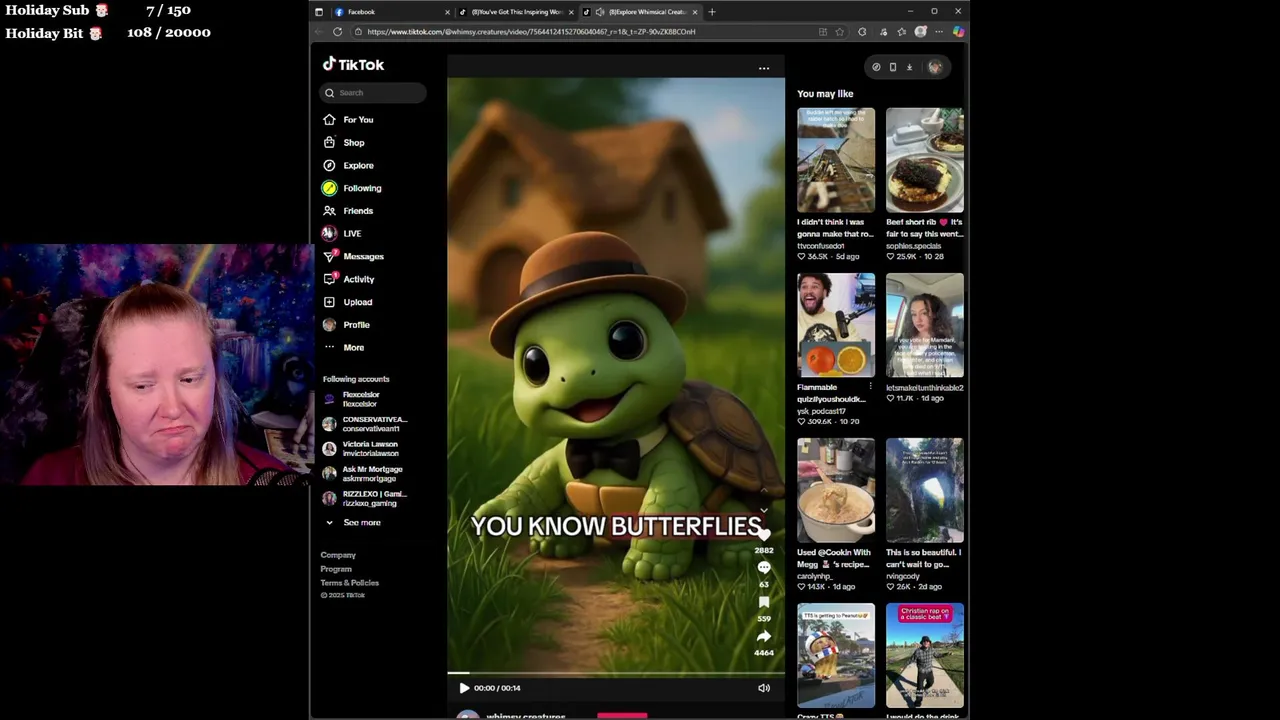Mute the video with speaker icon
The height and width of the screenshot is (720, 1280).
[764, 688]
